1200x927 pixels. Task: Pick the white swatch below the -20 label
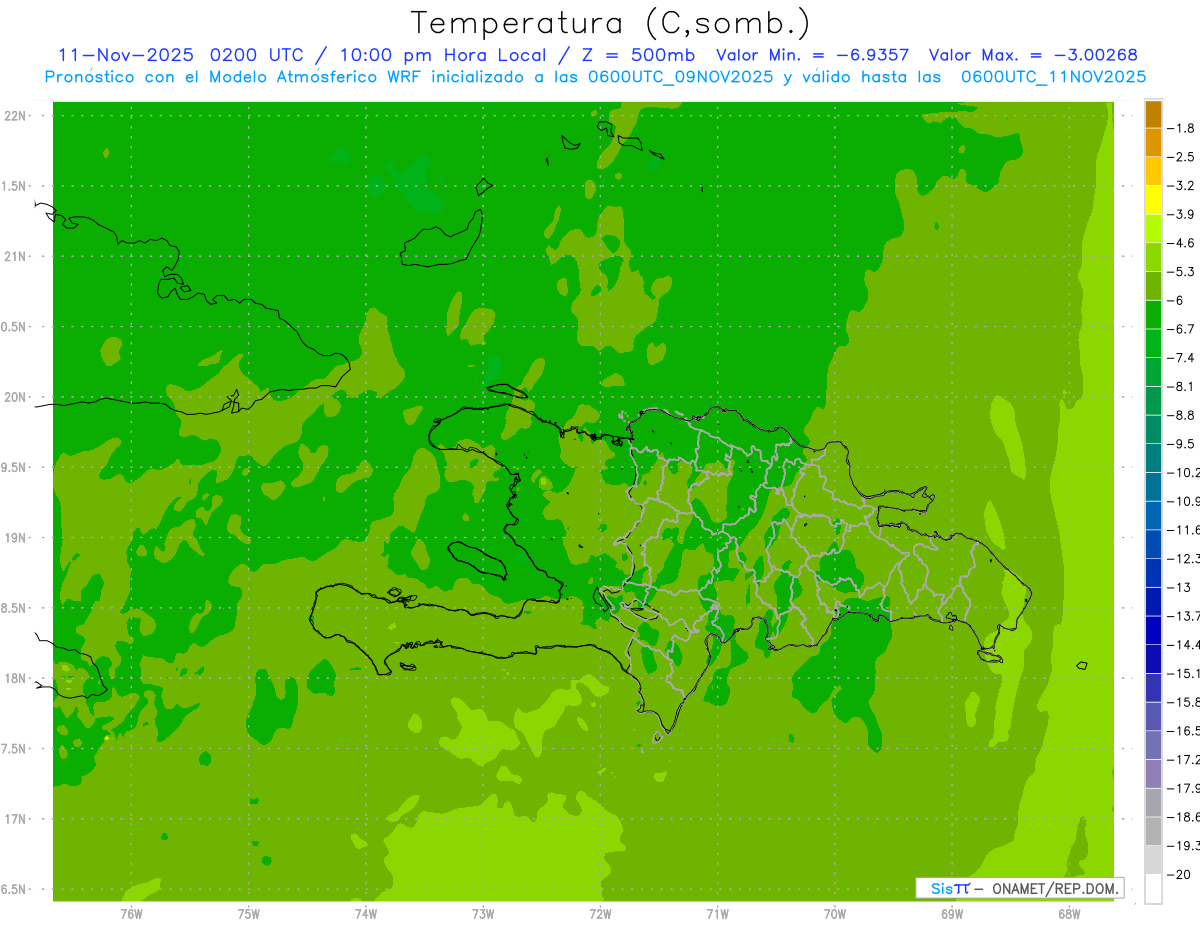(x=1153, y=889)
